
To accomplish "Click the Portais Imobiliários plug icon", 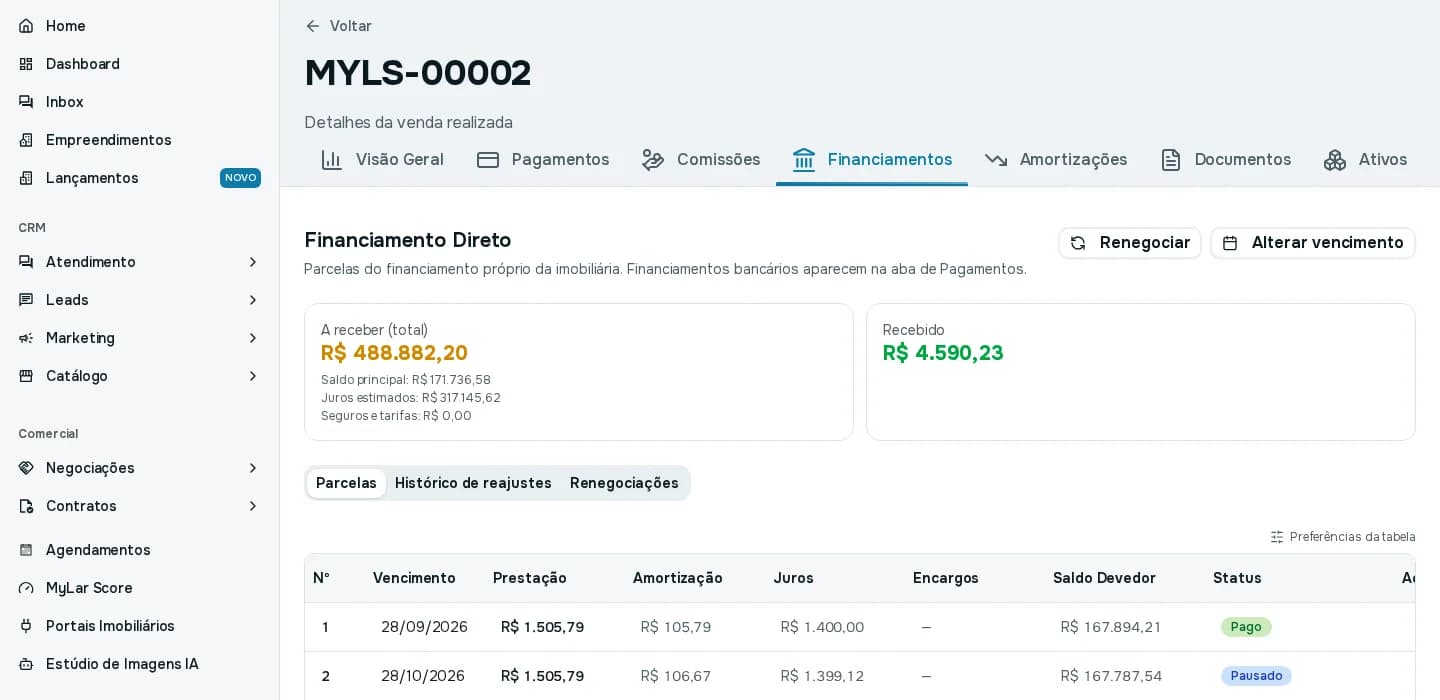I will pos(26,626).
